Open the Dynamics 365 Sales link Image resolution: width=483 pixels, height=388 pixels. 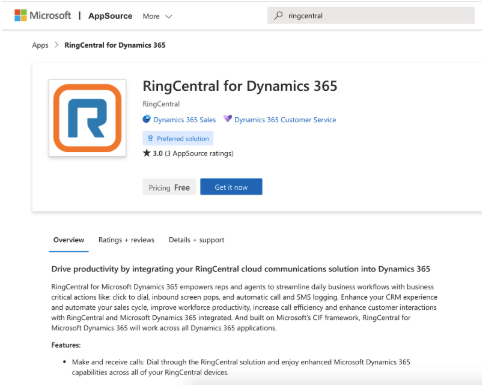tap(184, 119)
